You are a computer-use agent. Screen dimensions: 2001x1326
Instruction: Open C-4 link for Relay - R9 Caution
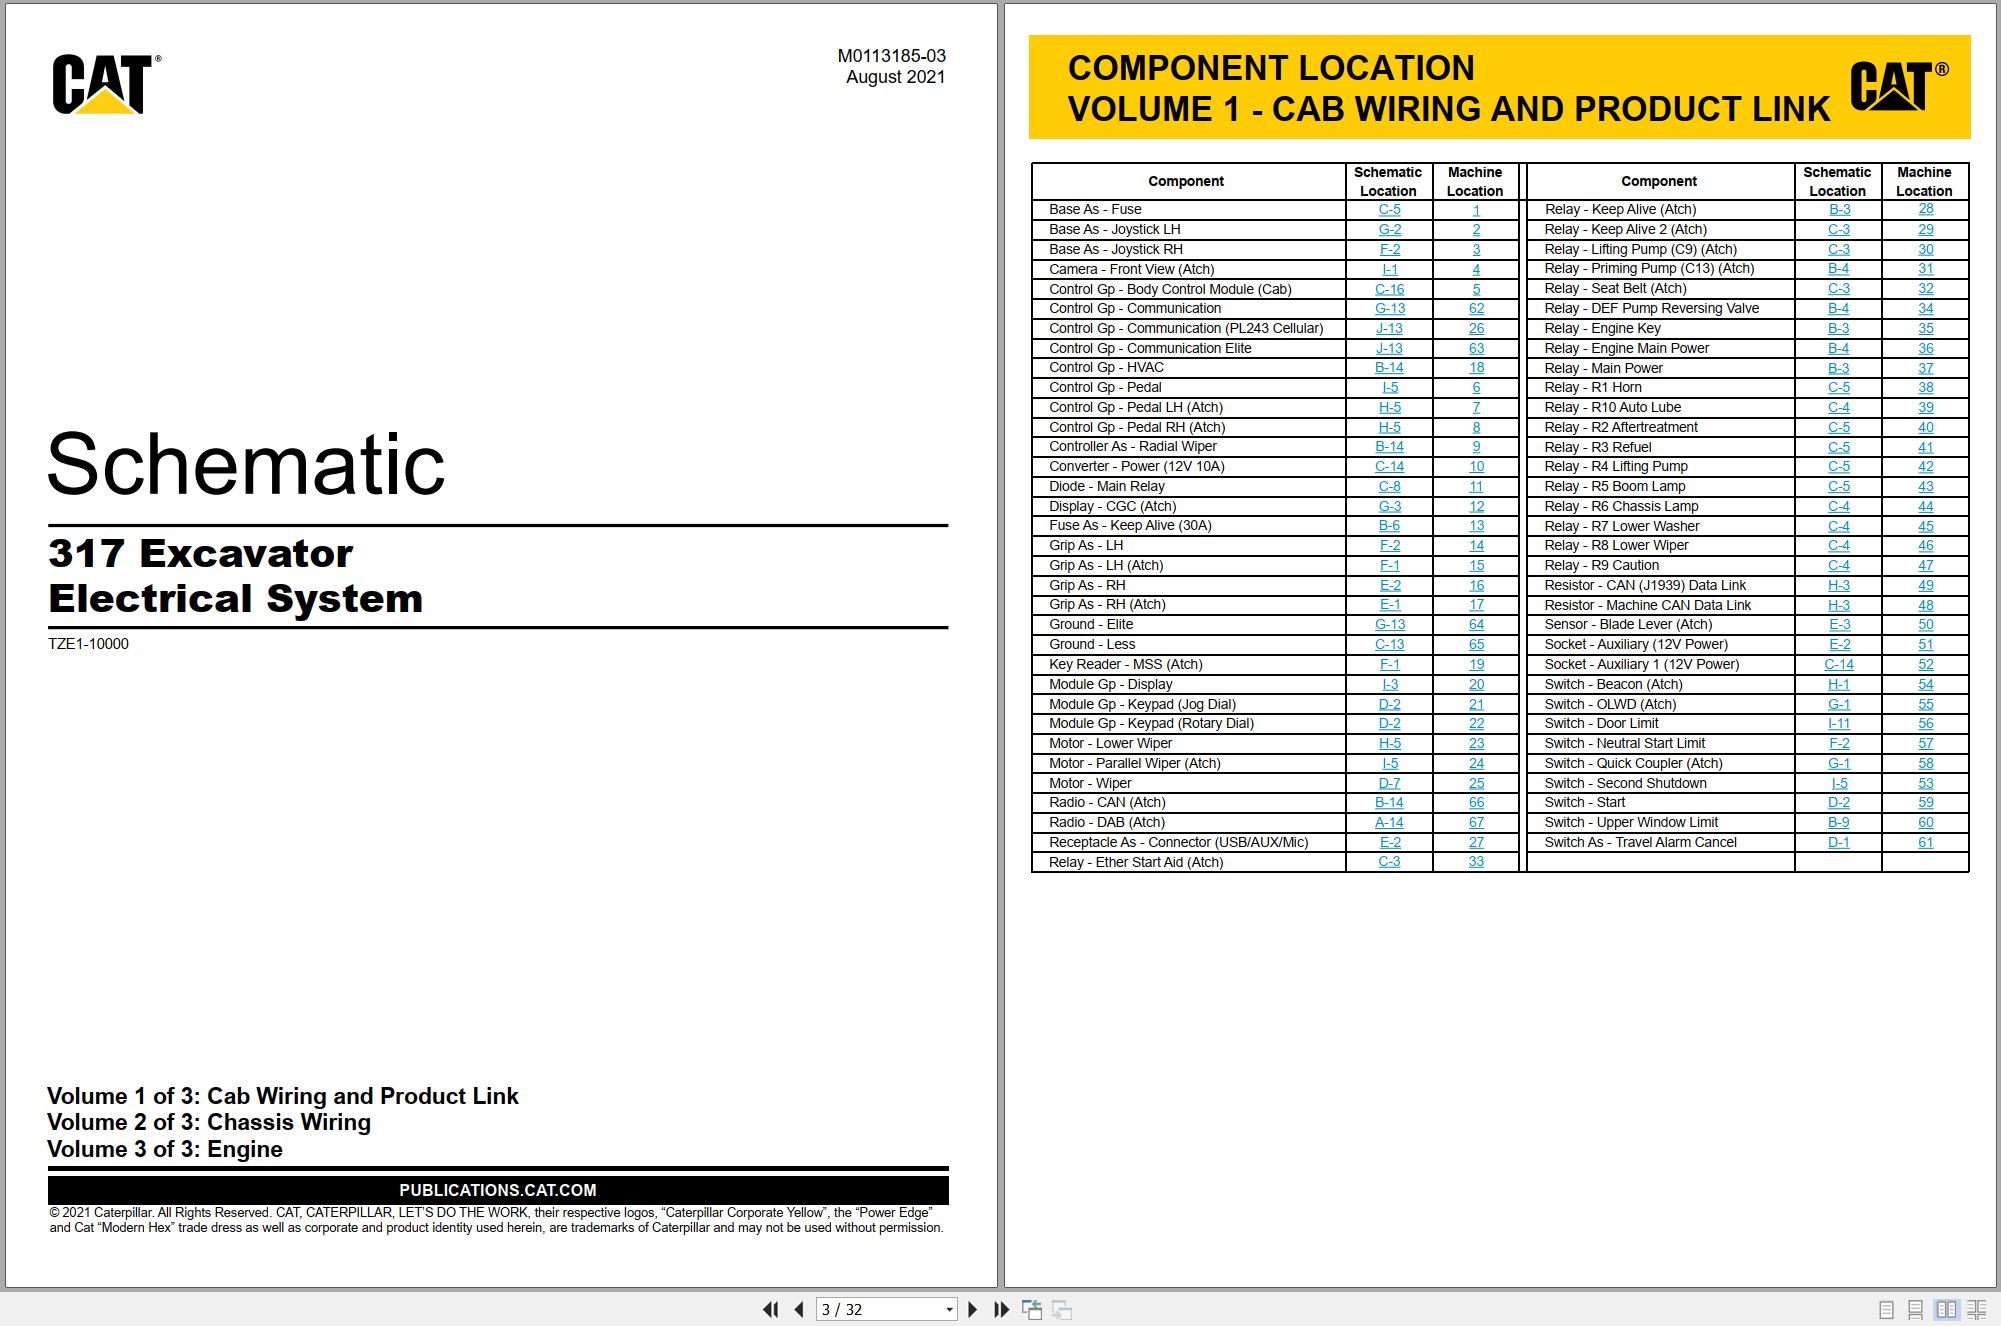[1839, 566]
